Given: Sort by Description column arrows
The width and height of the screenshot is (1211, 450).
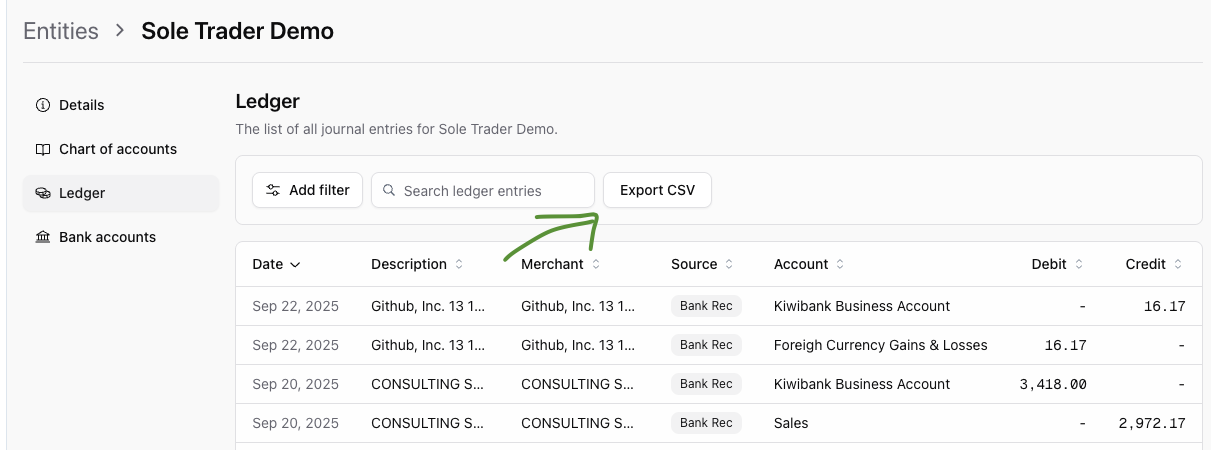Looking at the screenshot, I should [x=459, y=264].
